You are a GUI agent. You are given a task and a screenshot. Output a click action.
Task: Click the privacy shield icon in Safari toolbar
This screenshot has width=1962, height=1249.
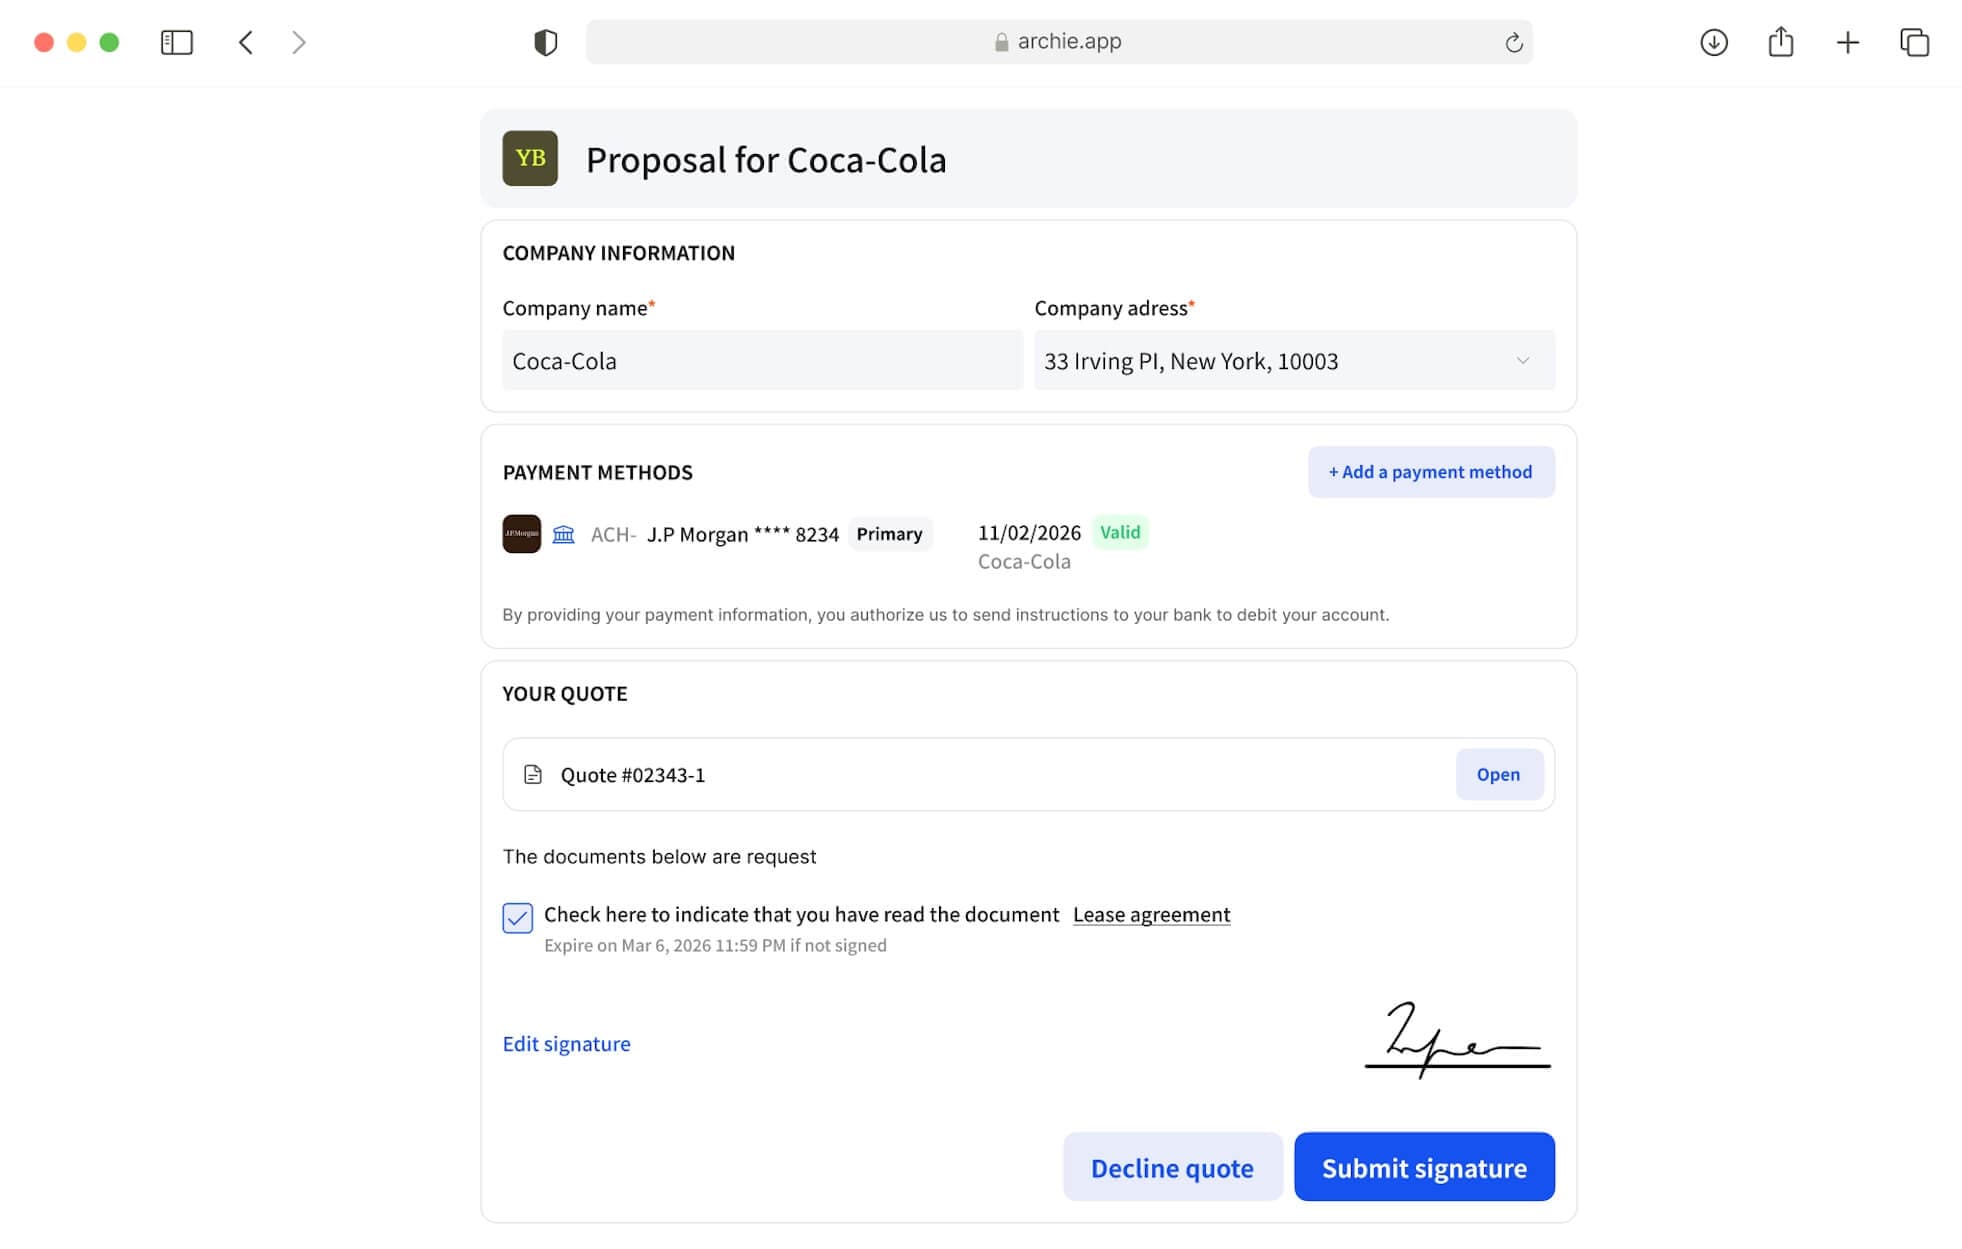(x=545, y=41)
